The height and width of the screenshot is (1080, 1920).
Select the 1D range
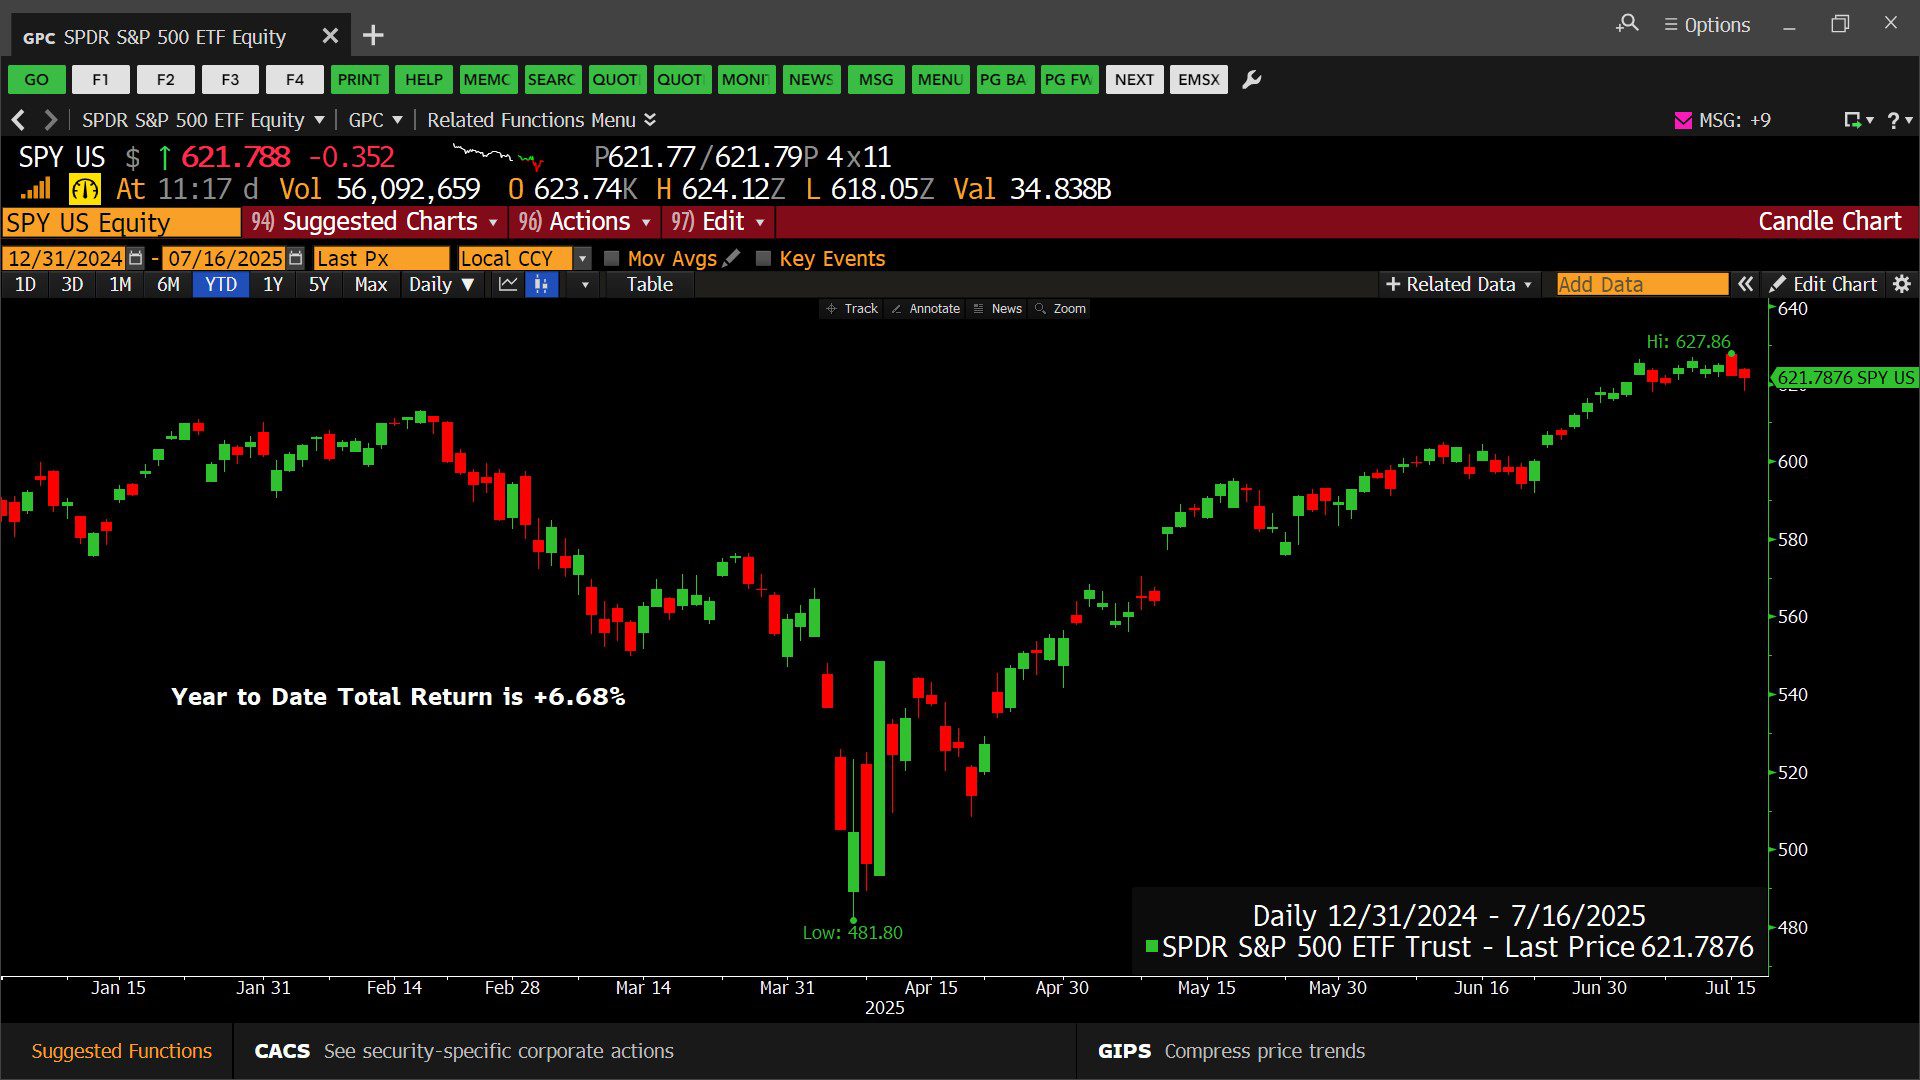[25, 285]
